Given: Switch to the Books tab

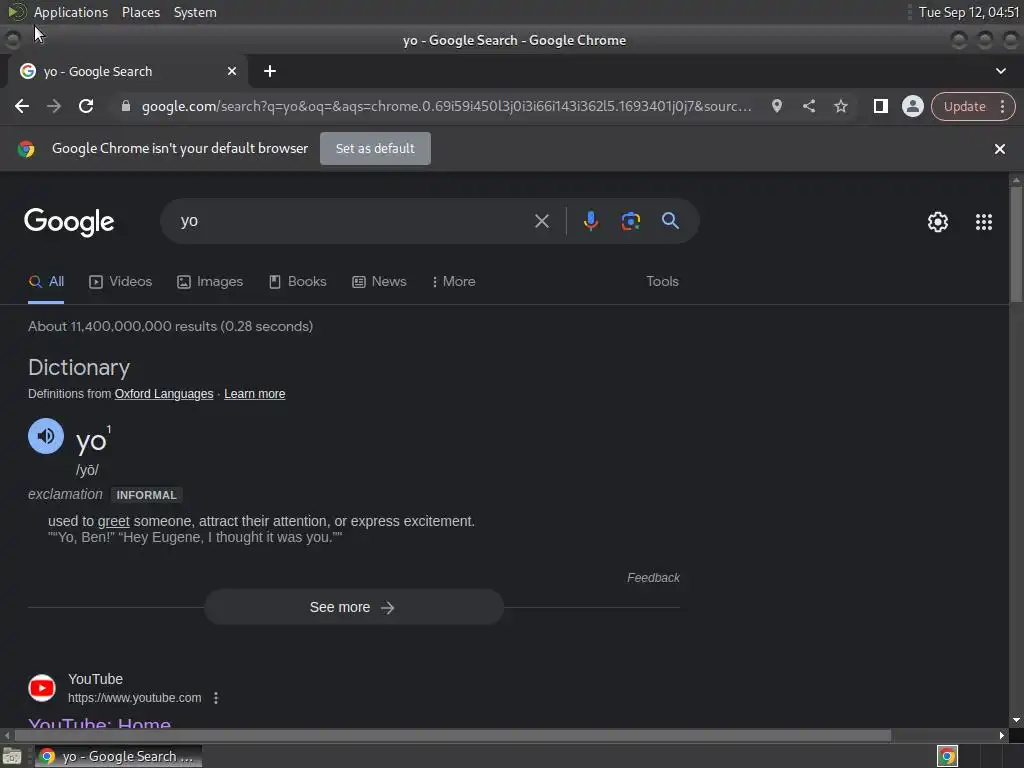Looking at the screenshot, I should pos(297,281).
